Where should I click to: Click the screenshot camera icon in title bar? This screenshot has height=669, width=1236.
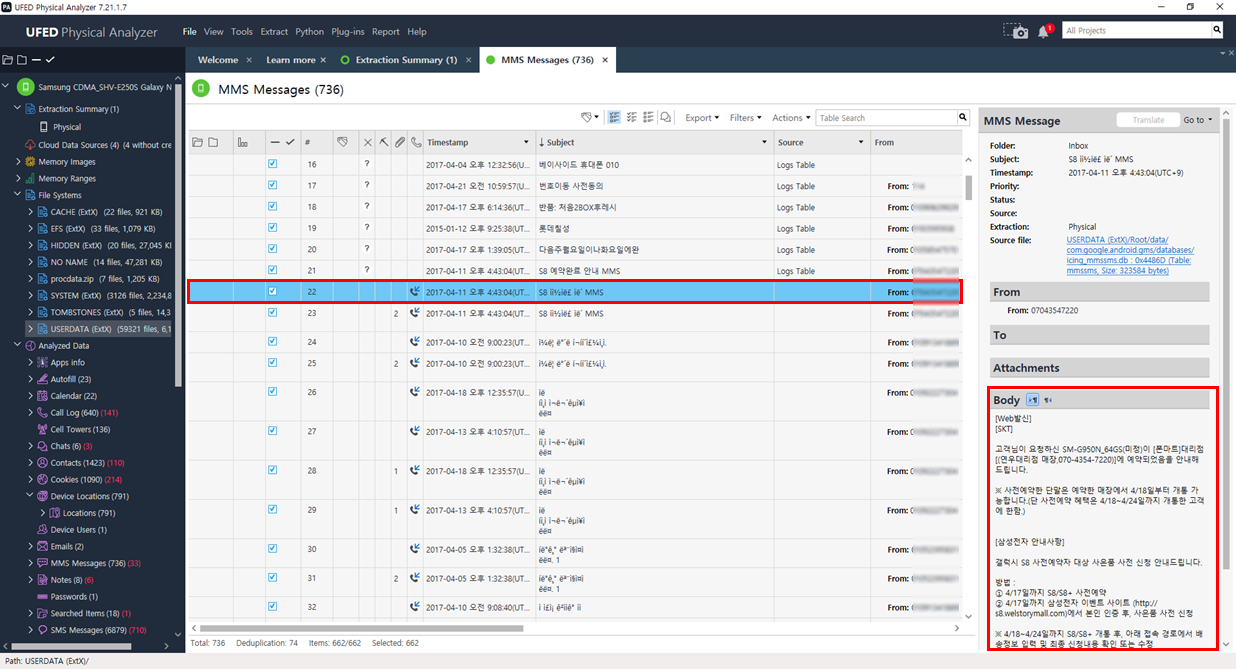pos(1016,31)
